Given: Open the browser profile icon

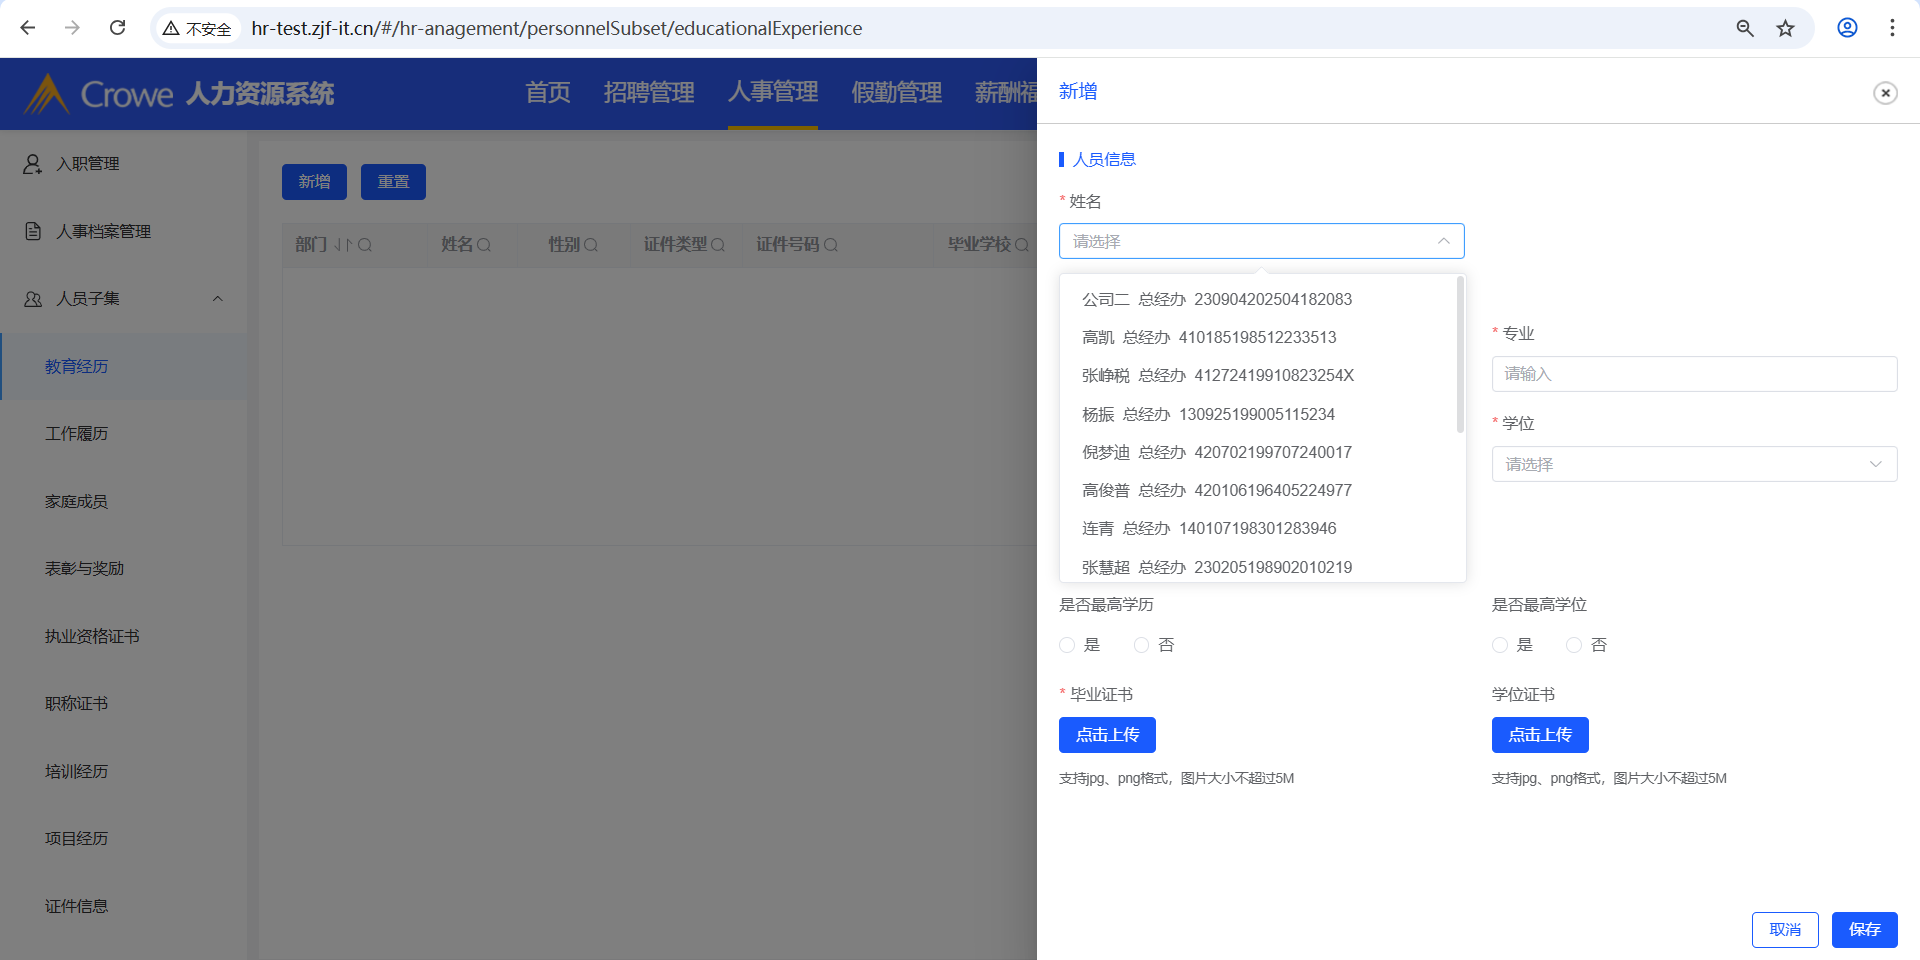Looking at the screenshot, I should tap(1847, 28).
